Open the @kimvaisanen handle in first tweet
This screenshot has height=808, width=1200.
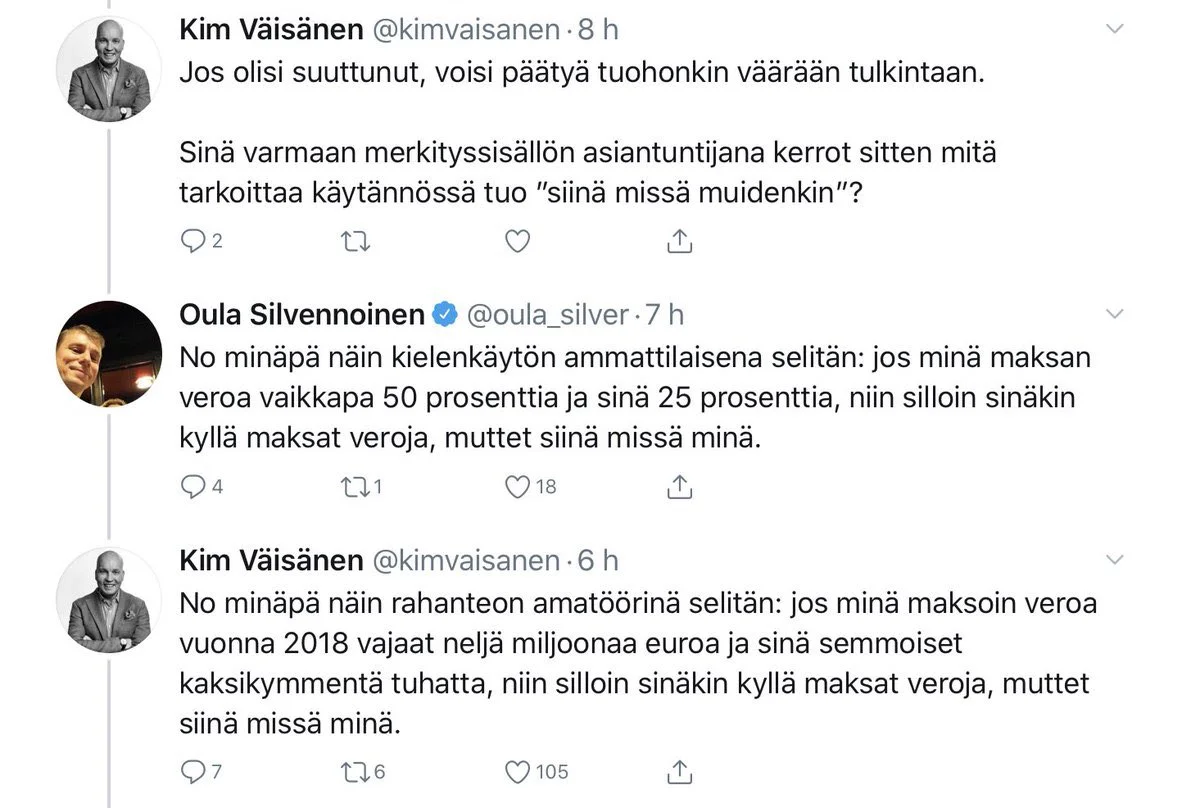[465, 30]
